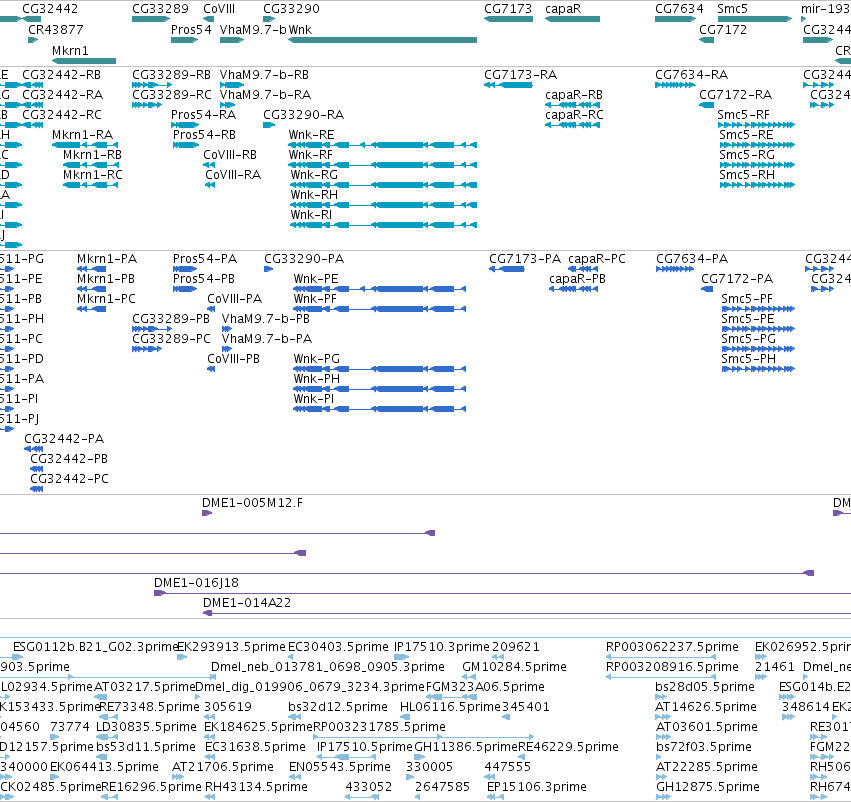Select the DME1-005M12.F clone marker
This screenshot has width=851, height=802.
207,513
